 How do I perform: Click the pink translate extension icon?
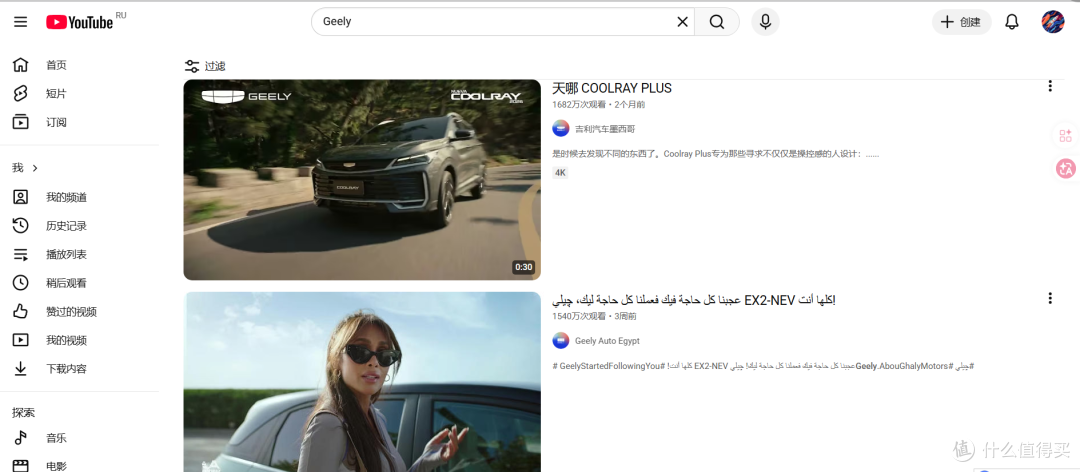[1066, 168]
